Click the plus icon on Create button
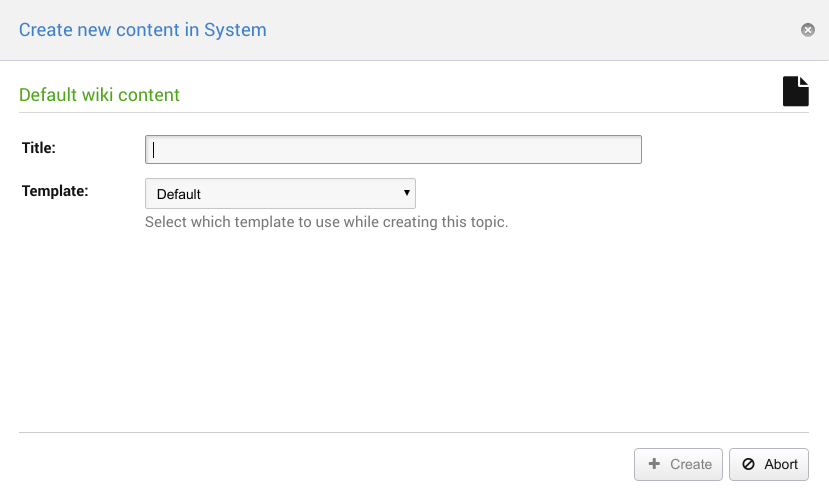 click(x=654, y=464)
